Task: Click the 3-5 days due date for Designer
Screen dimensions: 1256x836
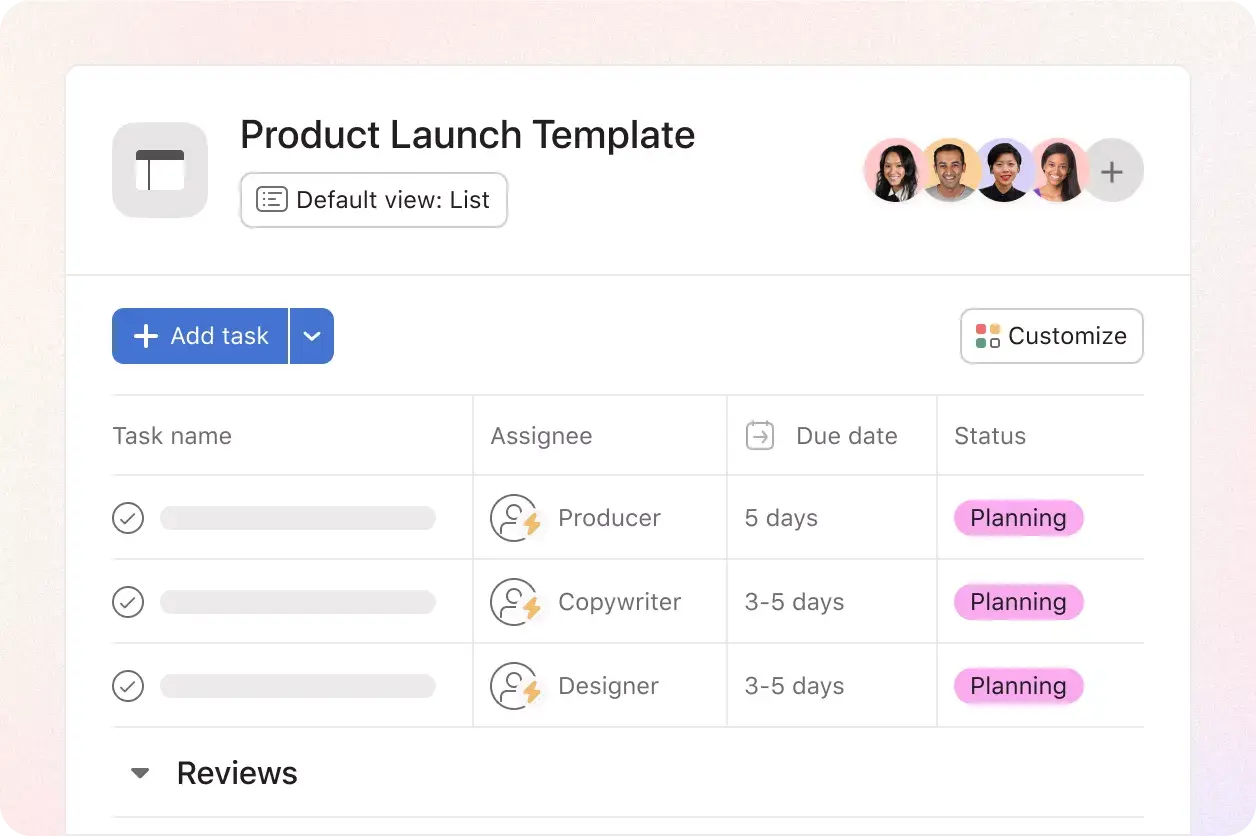Action: tap(794, 686)
